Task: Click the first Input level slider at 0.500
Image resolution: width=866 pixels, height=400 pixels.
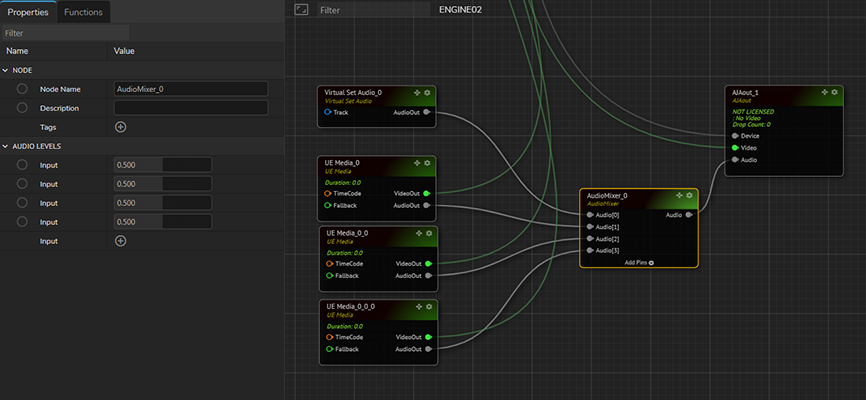Action: [x=162, y=165]
